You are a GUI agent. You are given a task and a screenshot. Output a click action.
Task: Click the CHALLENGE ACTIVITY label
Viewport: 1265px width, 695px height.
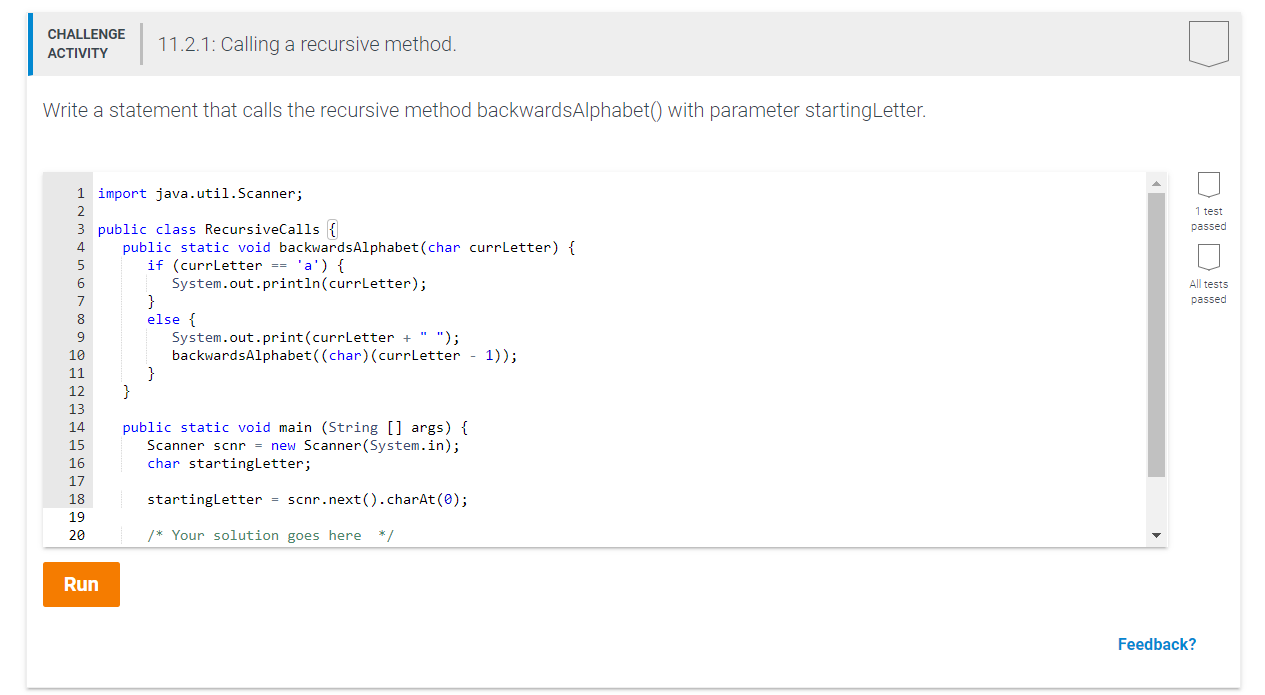86,42
